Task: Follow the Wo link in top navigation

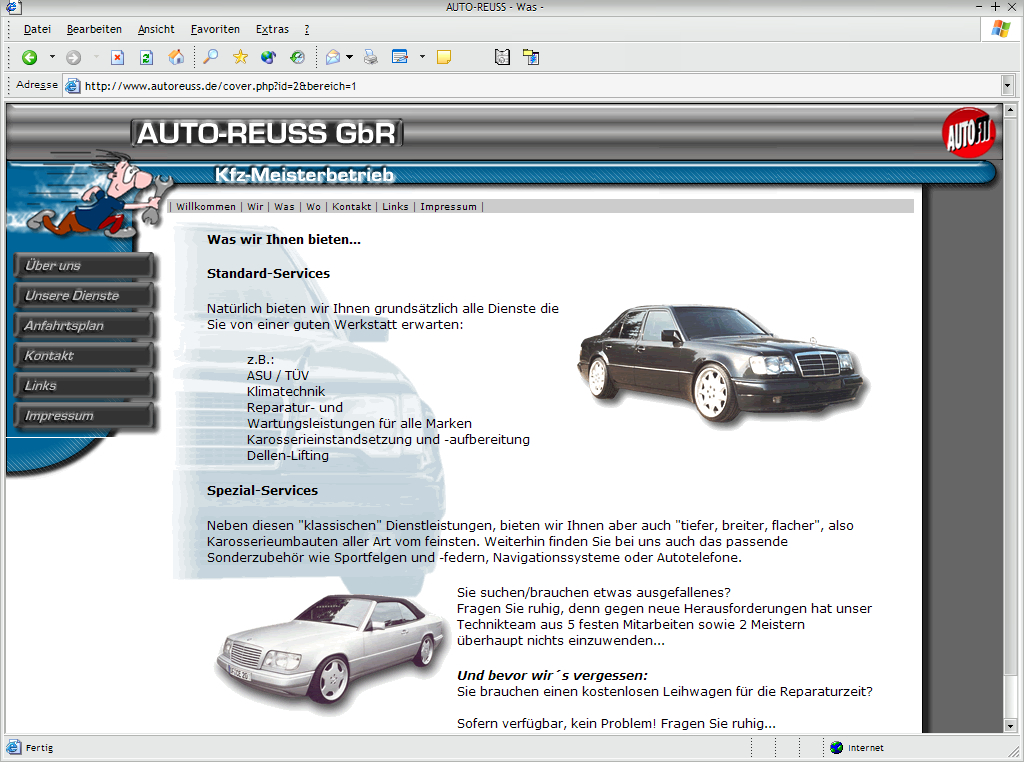Action: (x=313, y=207)
